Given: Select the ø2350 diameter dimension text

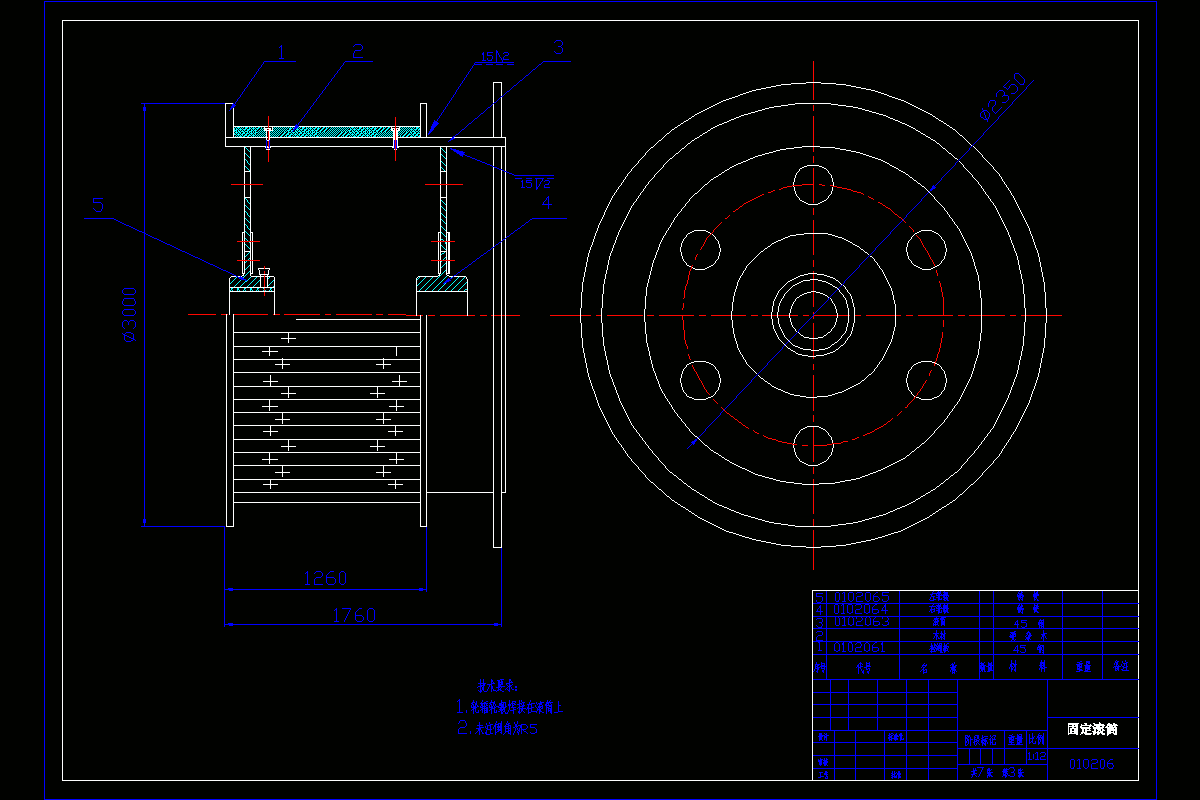Looking at the screenshot, I should point(1003,96).
